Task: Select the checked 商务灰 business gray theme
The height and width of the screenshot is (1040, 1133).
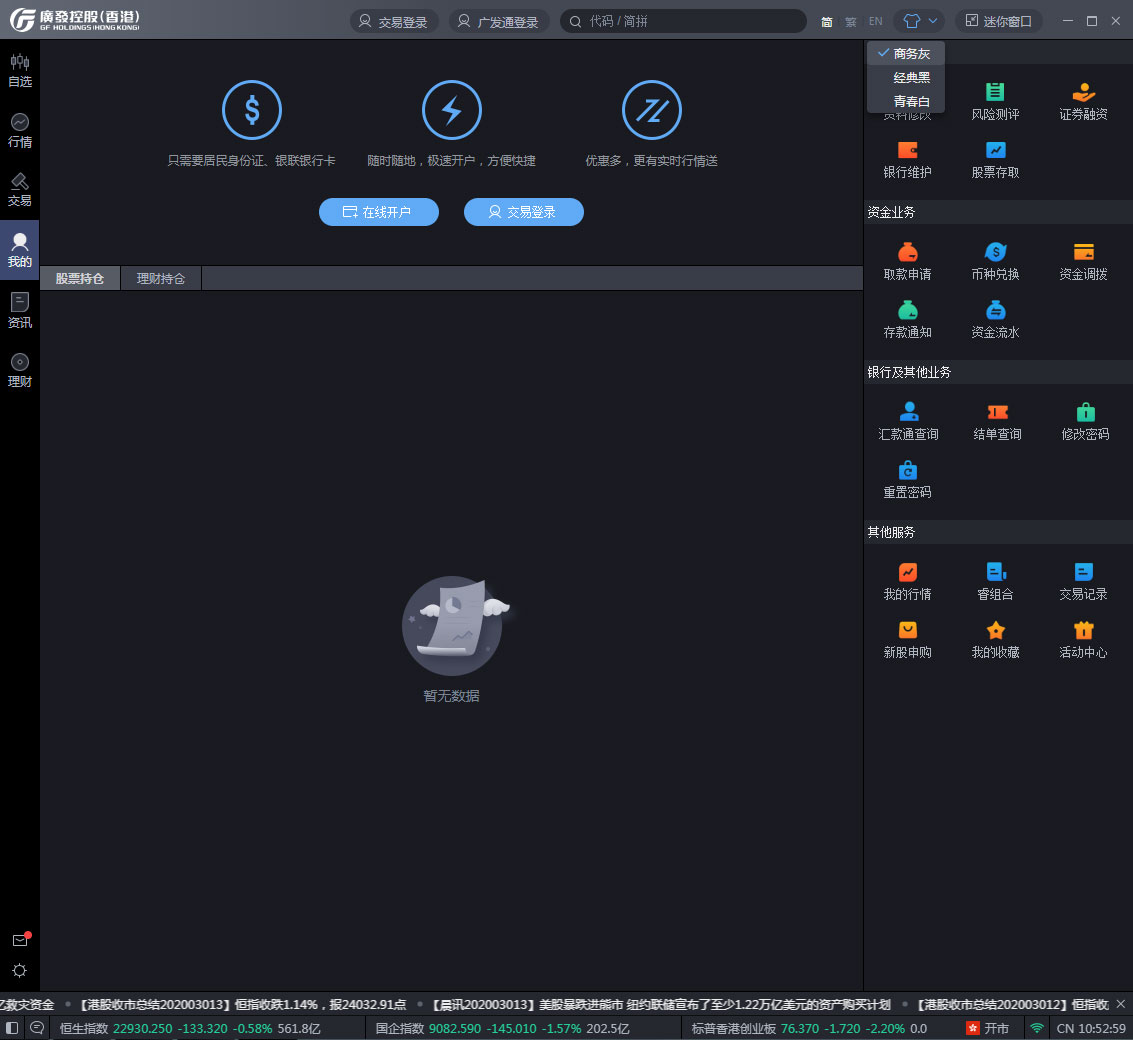Action: coord(911,54)
